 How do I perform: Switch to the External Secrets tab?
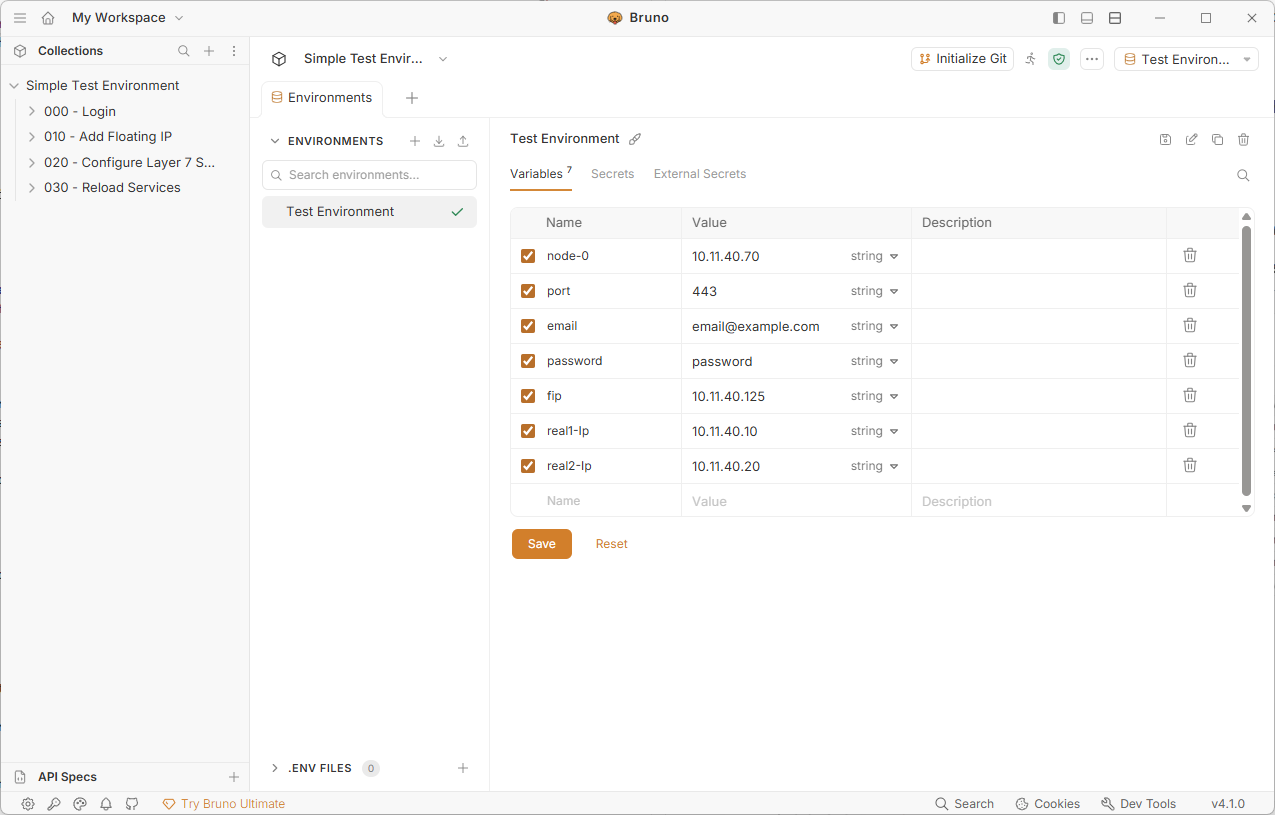pos(700,174)
